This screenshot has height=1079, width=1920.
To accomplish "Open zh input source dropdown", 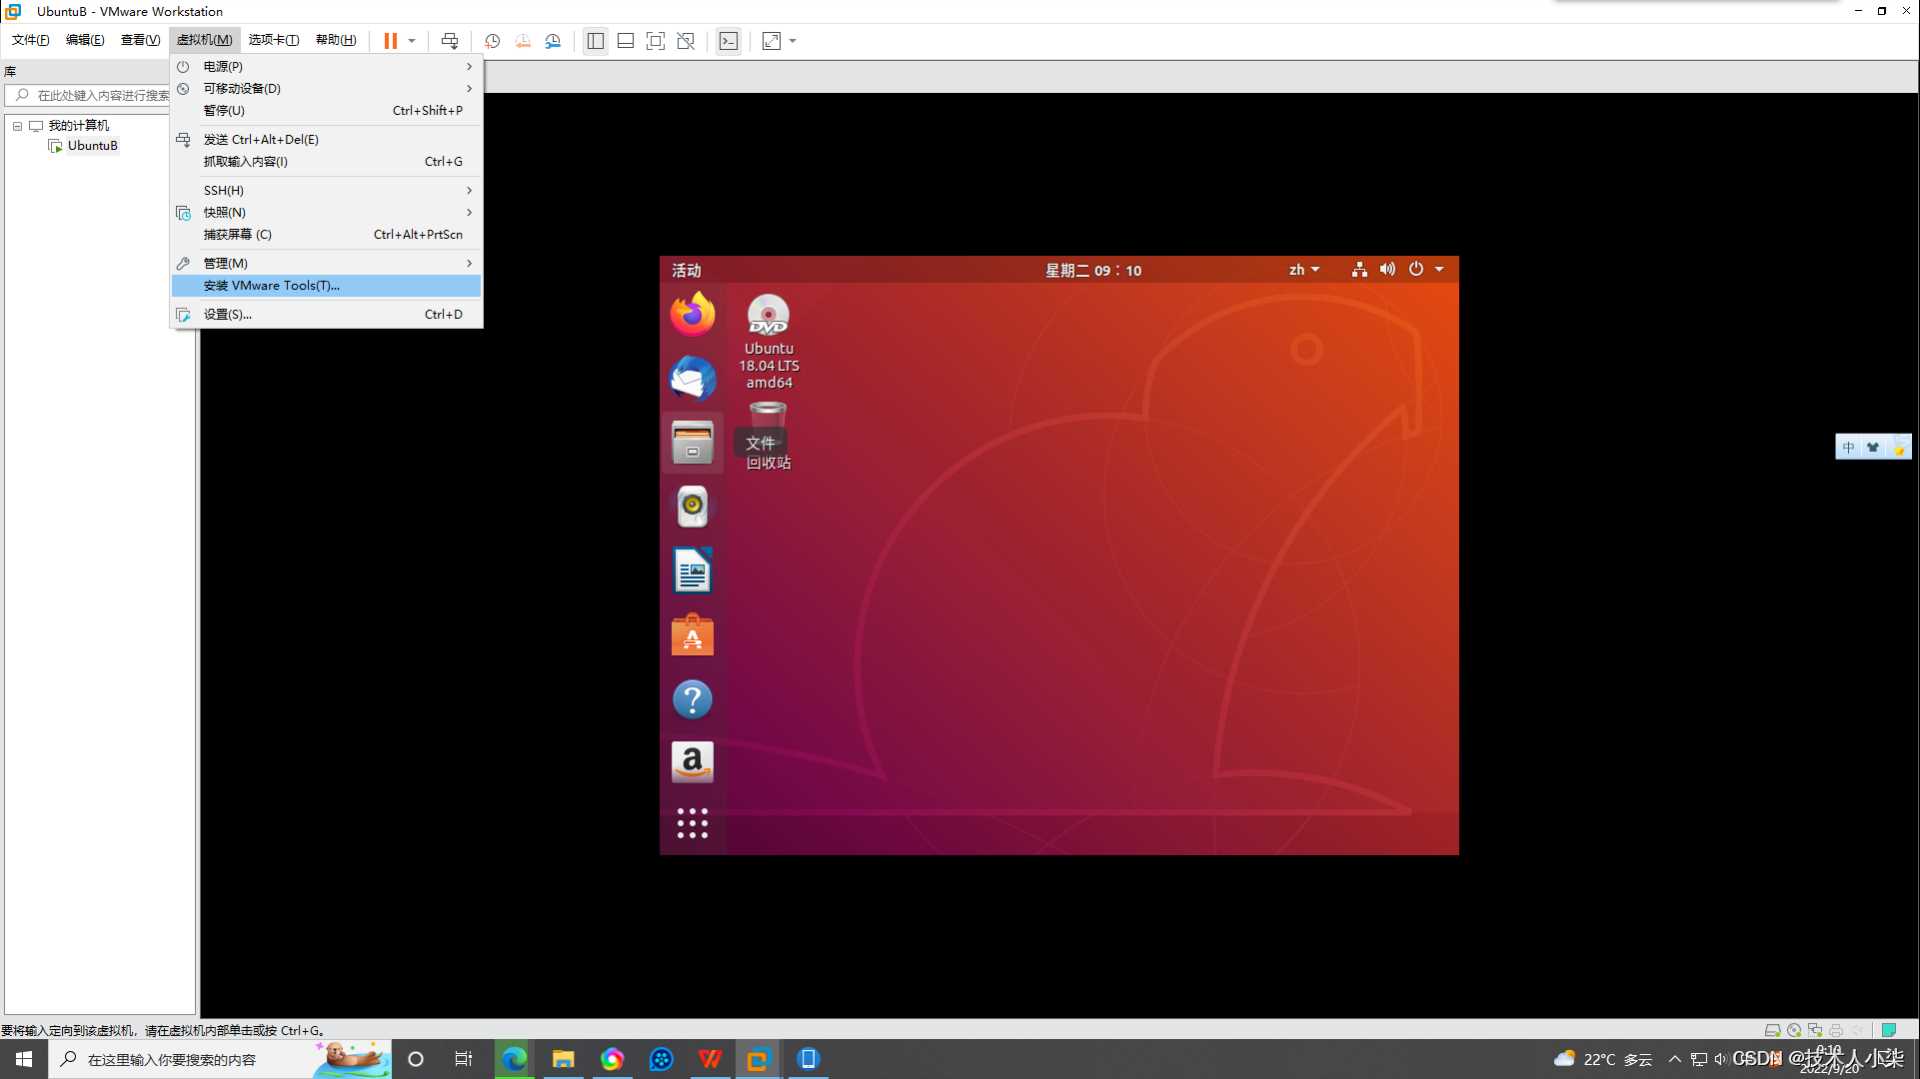I will [1304, 270].
